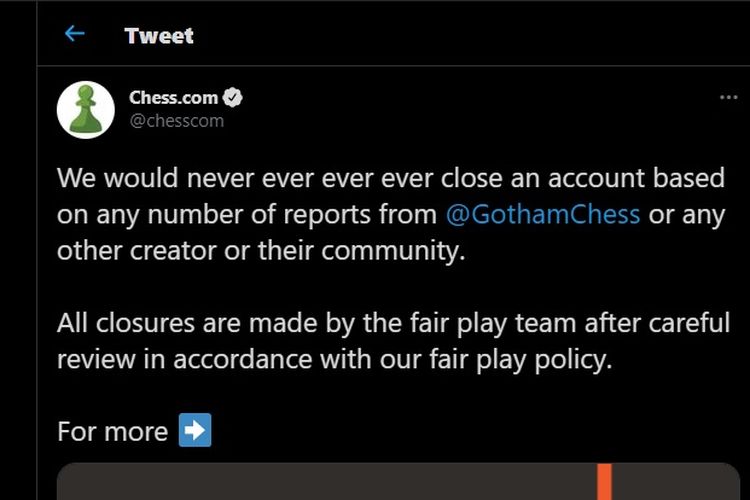Viewport: 750px width, 500px height.
Task: Click the 'For more' text
Action: (112, 431)
